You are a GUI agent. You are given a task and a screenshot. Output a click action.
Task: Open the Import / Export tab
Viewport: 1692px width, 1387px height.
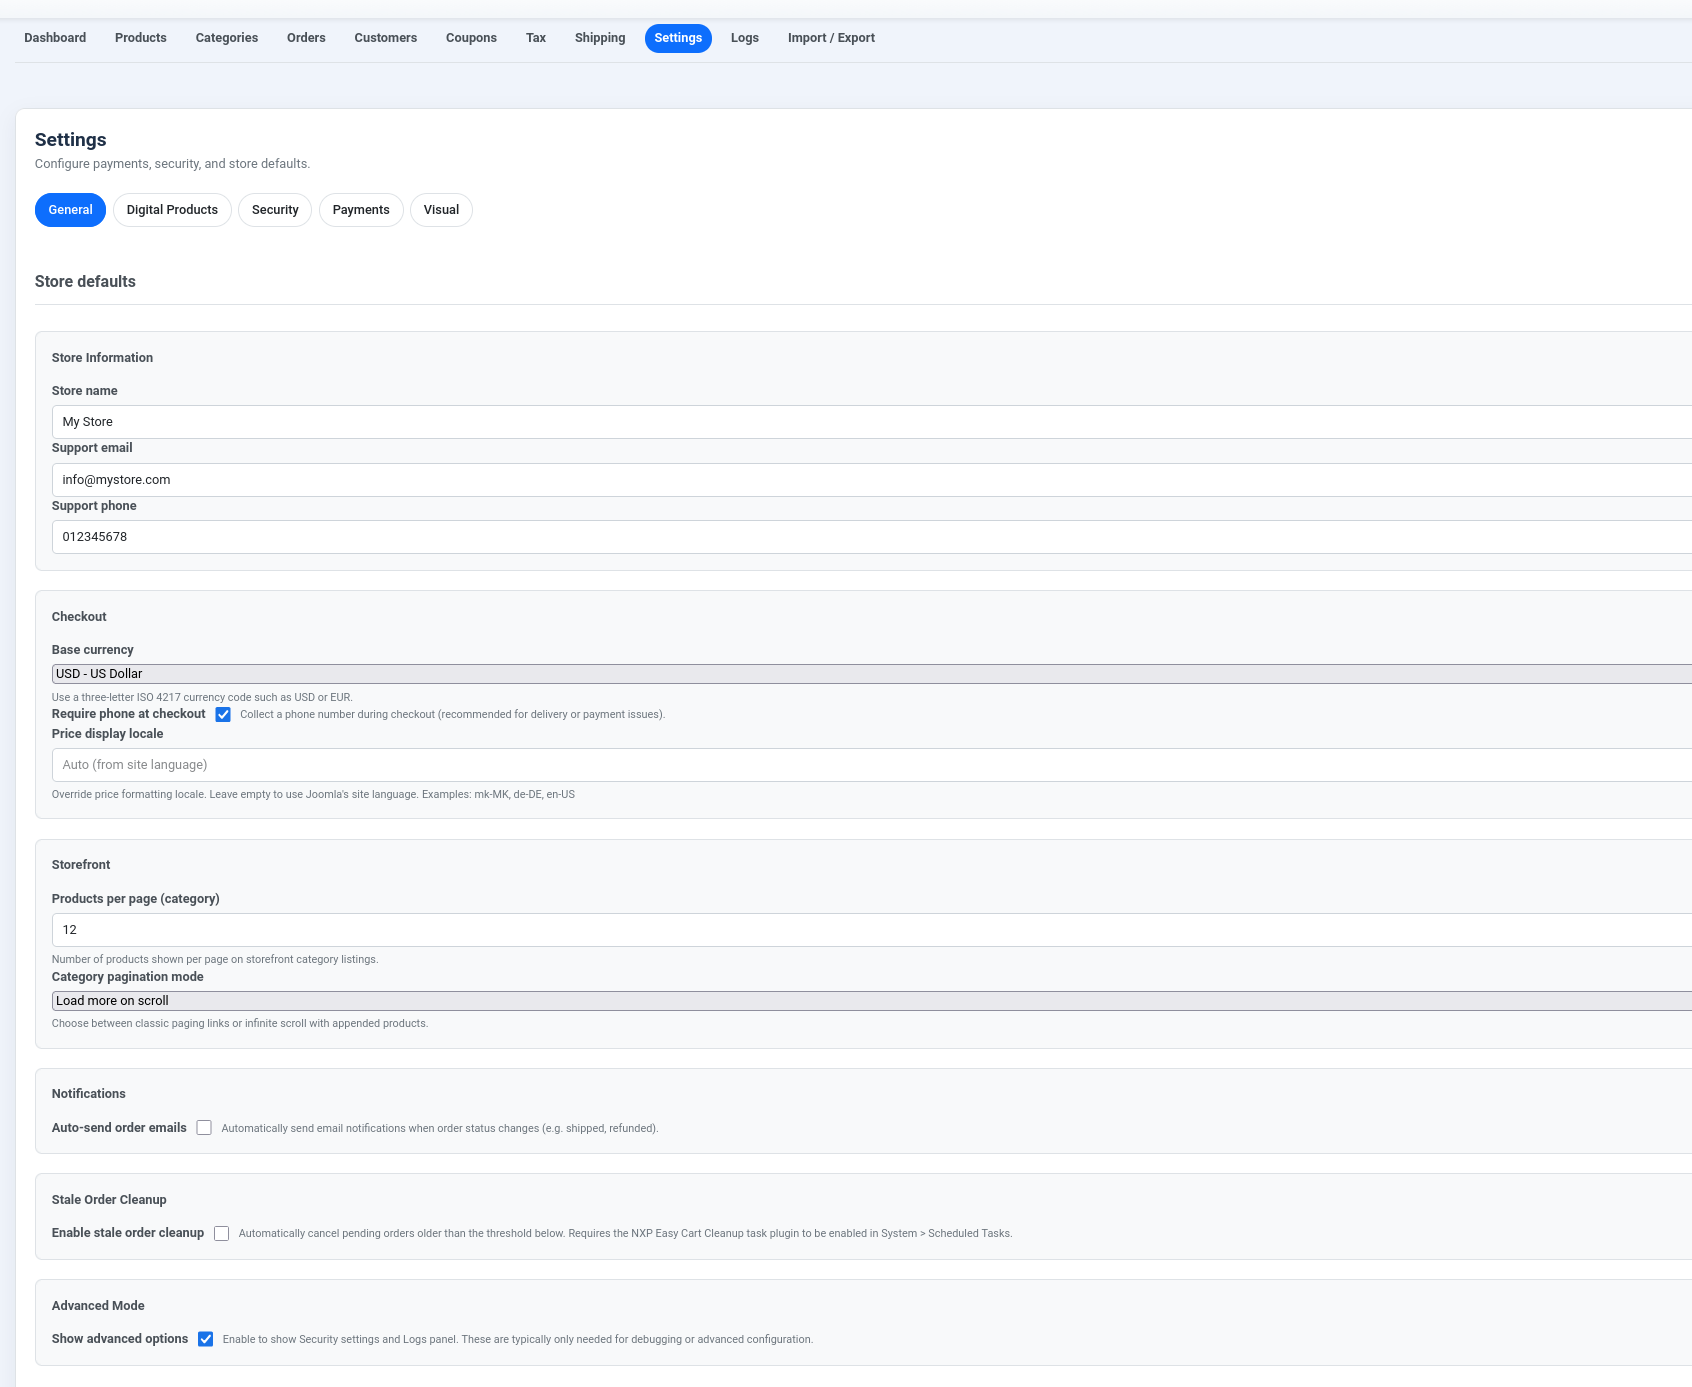pos(830,38)
